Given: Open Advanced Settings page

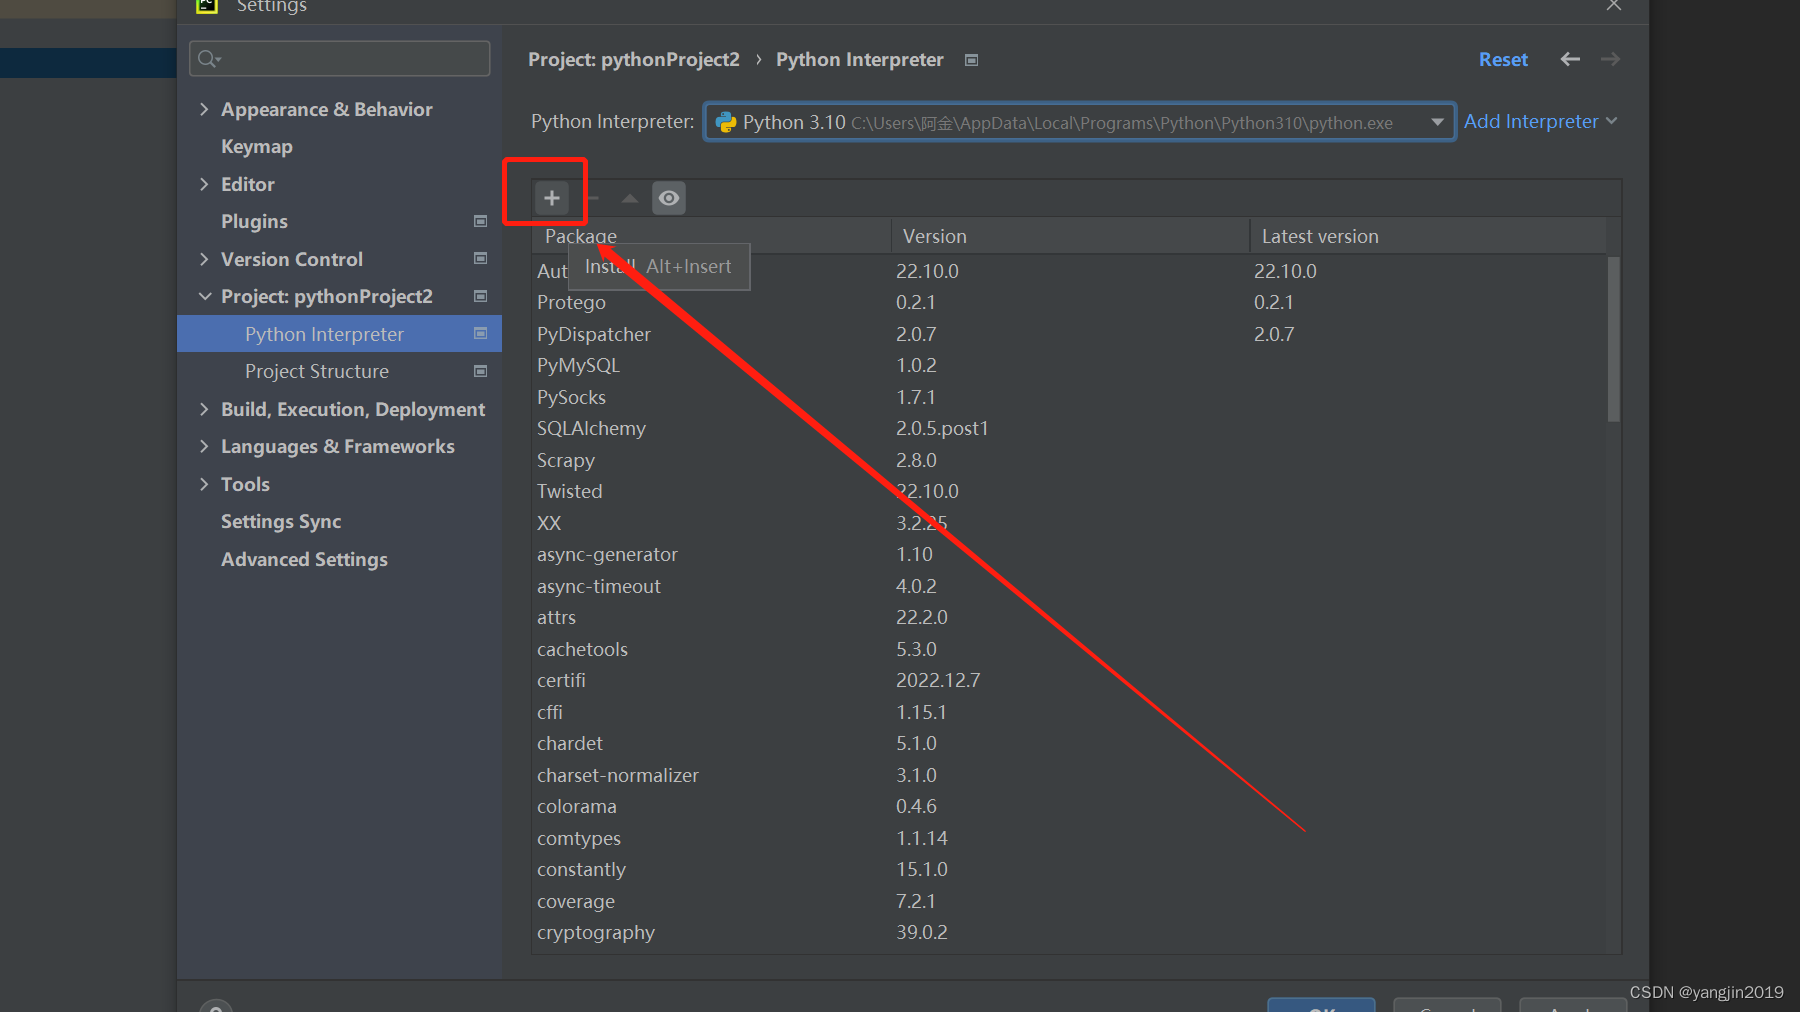Looking at the screenshot, I should coord(304,559).
